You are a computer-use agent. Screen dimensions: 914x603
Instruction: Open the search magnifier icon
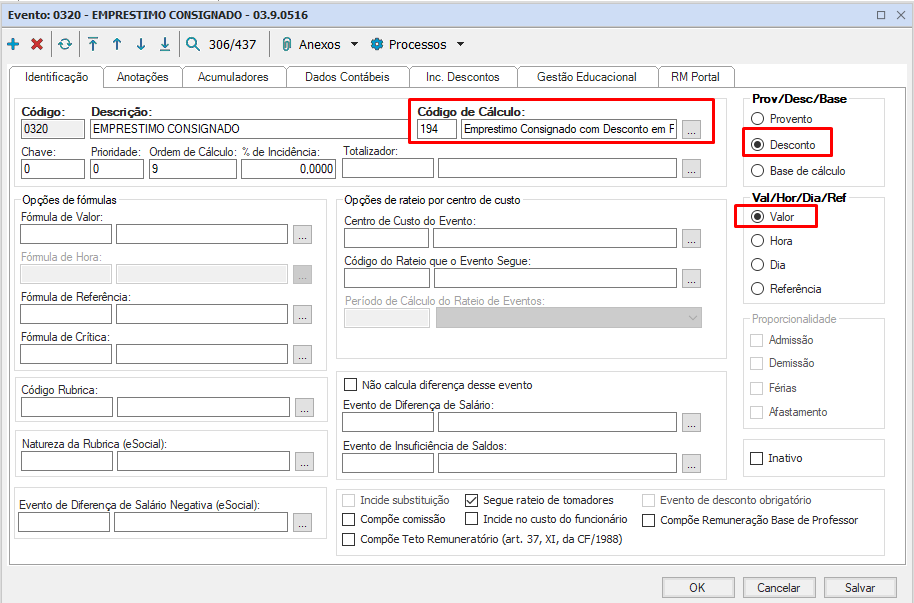point(192,44)
